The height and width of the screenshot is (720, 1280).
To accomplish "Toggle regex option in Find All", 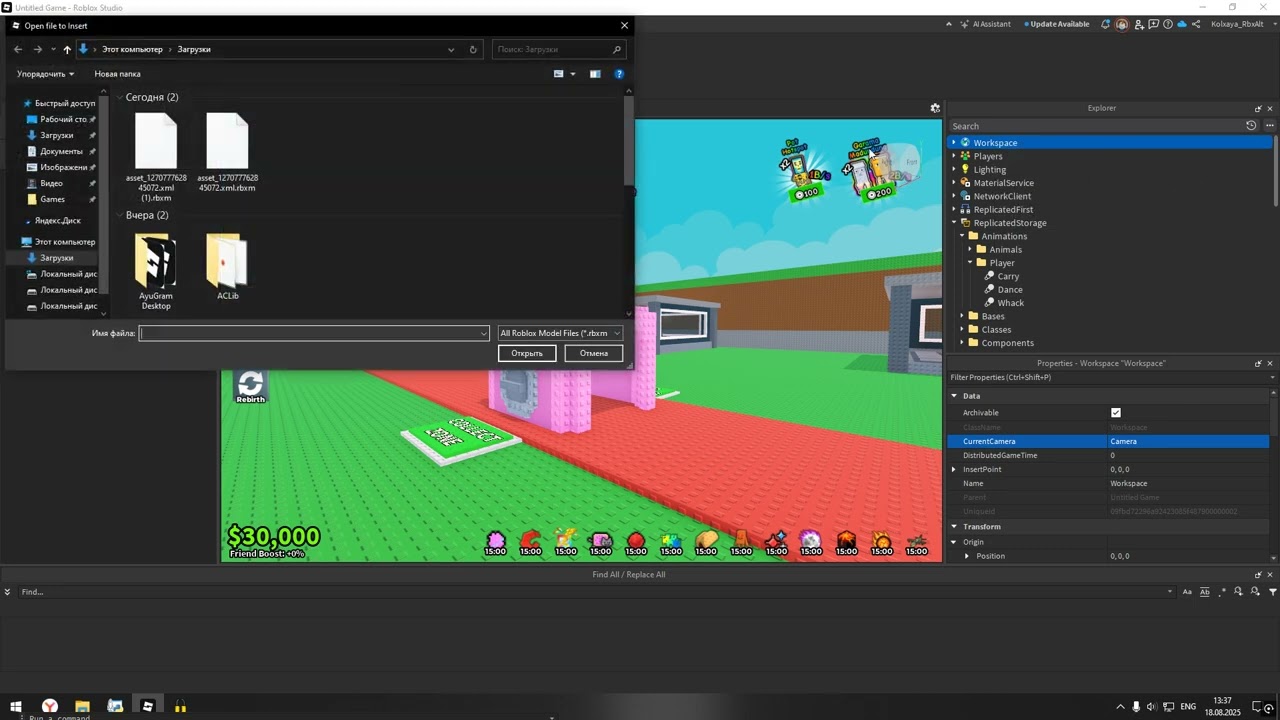I will [x=1222, y=592].
